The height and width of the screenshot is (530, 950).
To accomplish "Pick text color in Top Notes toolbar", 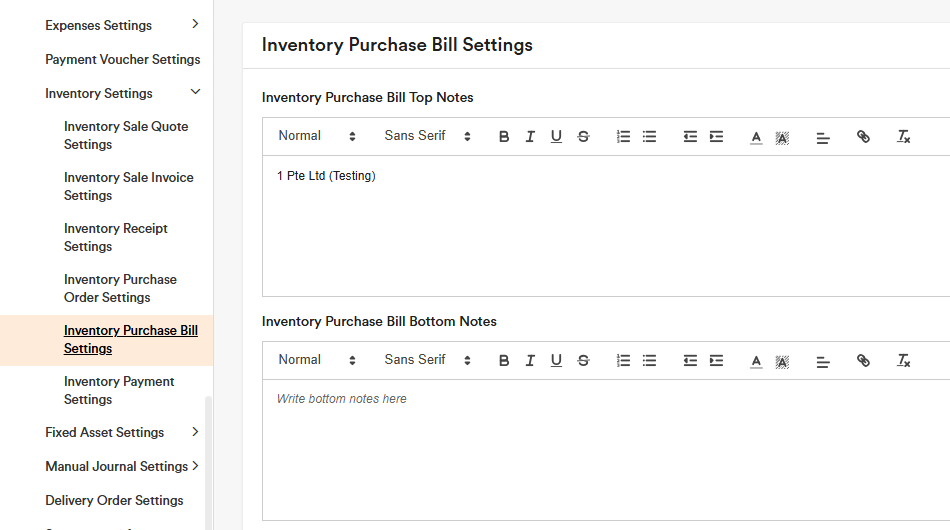I will [x=756, y=137].
